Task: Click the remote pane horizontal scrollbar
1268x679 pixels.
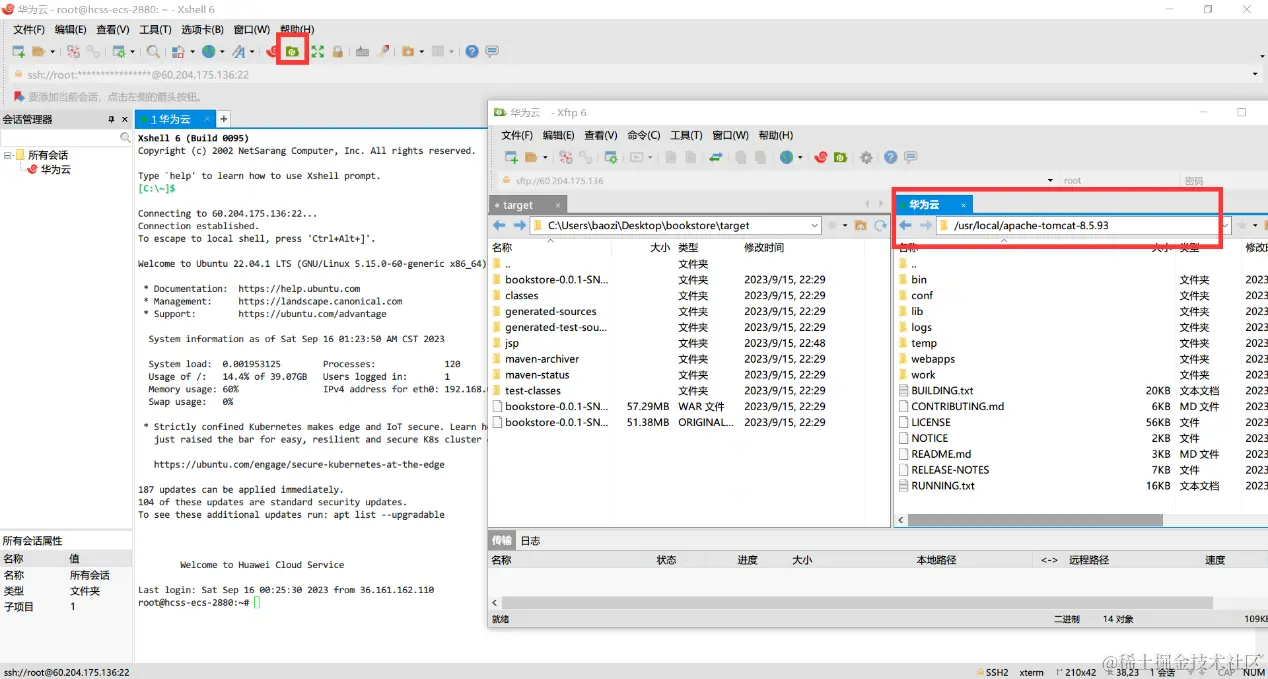Action: (x=1034, y=520)
